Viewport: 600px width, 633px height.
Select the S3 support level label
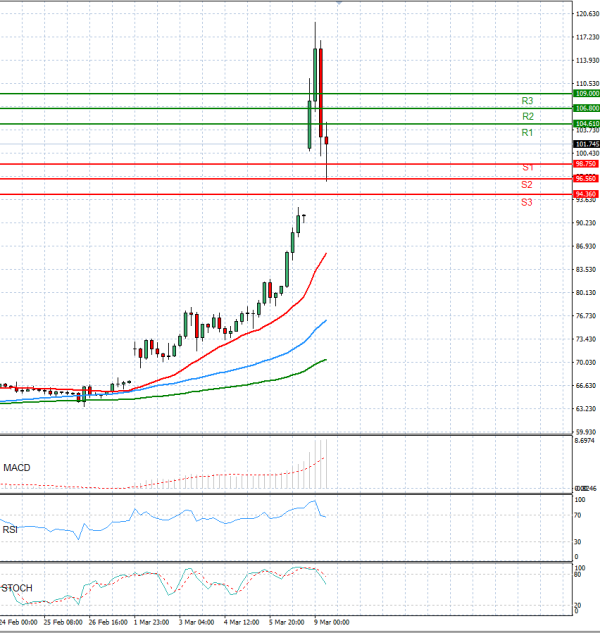click(527, 203)
